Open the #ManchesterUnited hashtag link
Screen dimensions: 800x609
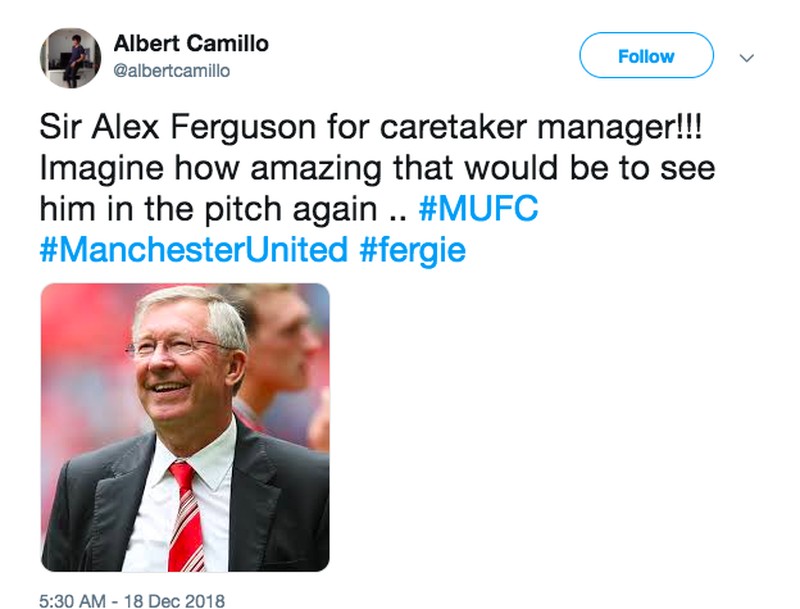(x=192, y=250)
